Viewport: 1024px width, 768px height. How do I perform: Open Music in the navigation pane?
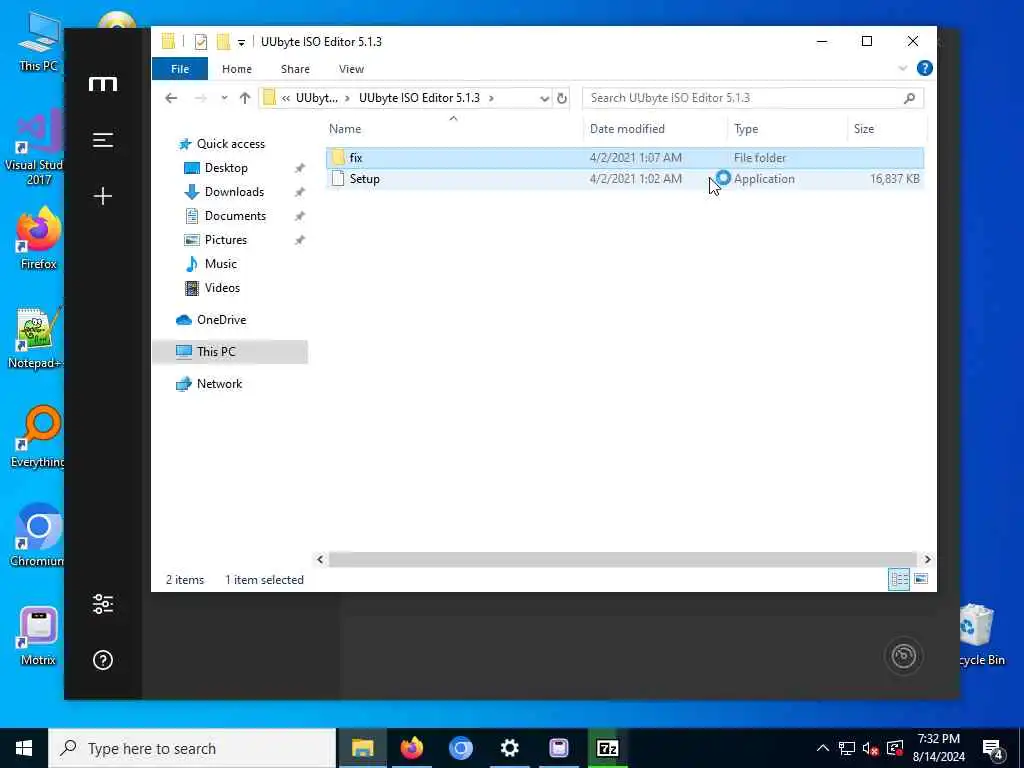(x=220, y=264)
